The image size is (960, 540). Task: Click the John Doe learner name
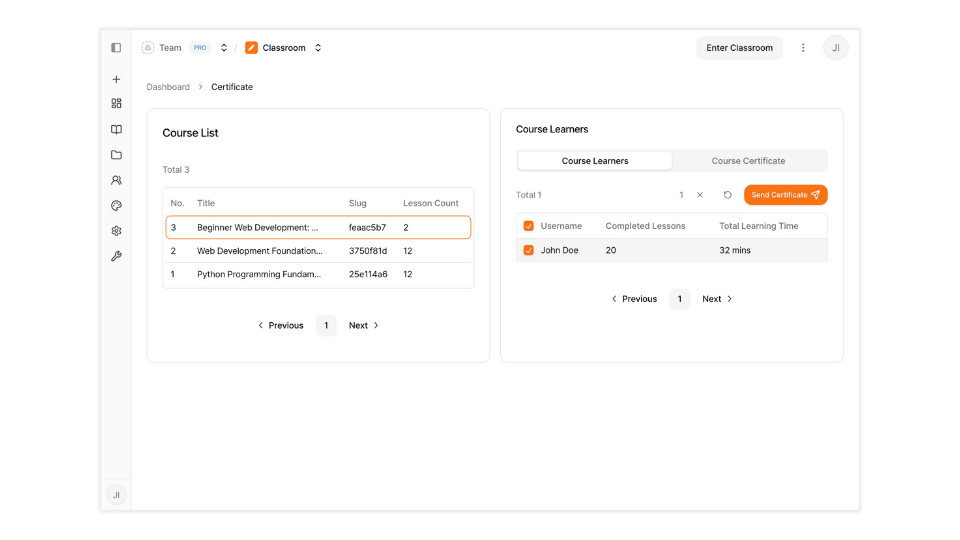pos(559,250)
